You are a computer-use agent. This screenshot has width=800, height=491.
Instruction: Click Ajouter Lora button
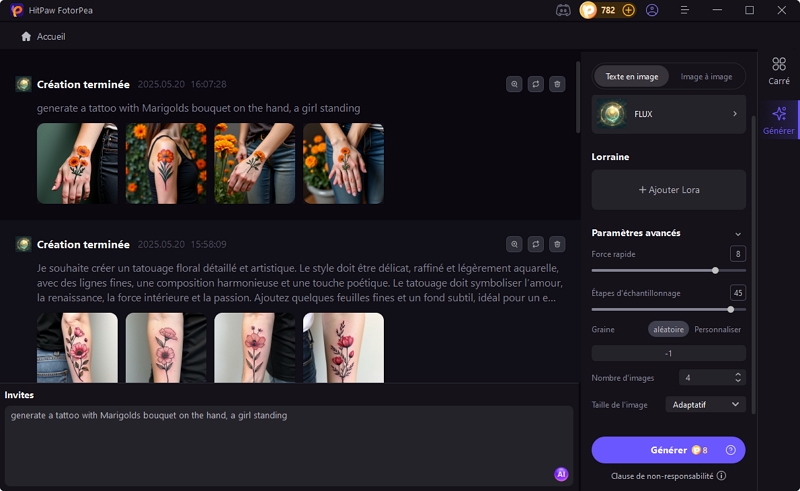tap(668, 190)
